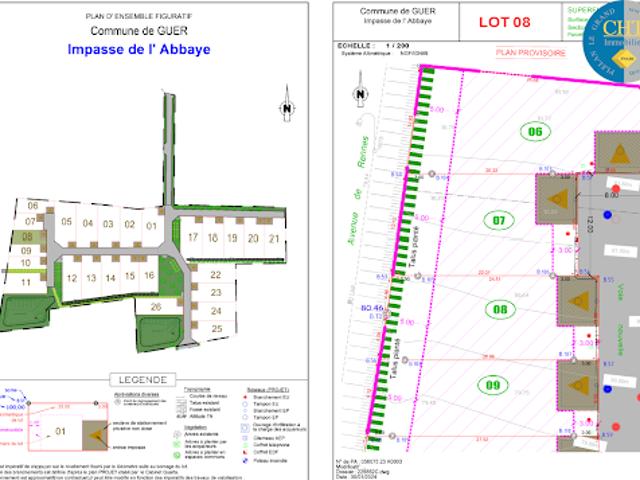This screenshot has height=480, width=640.
Task: Select lot 16 on the overview plan
Action: [149, 275]
